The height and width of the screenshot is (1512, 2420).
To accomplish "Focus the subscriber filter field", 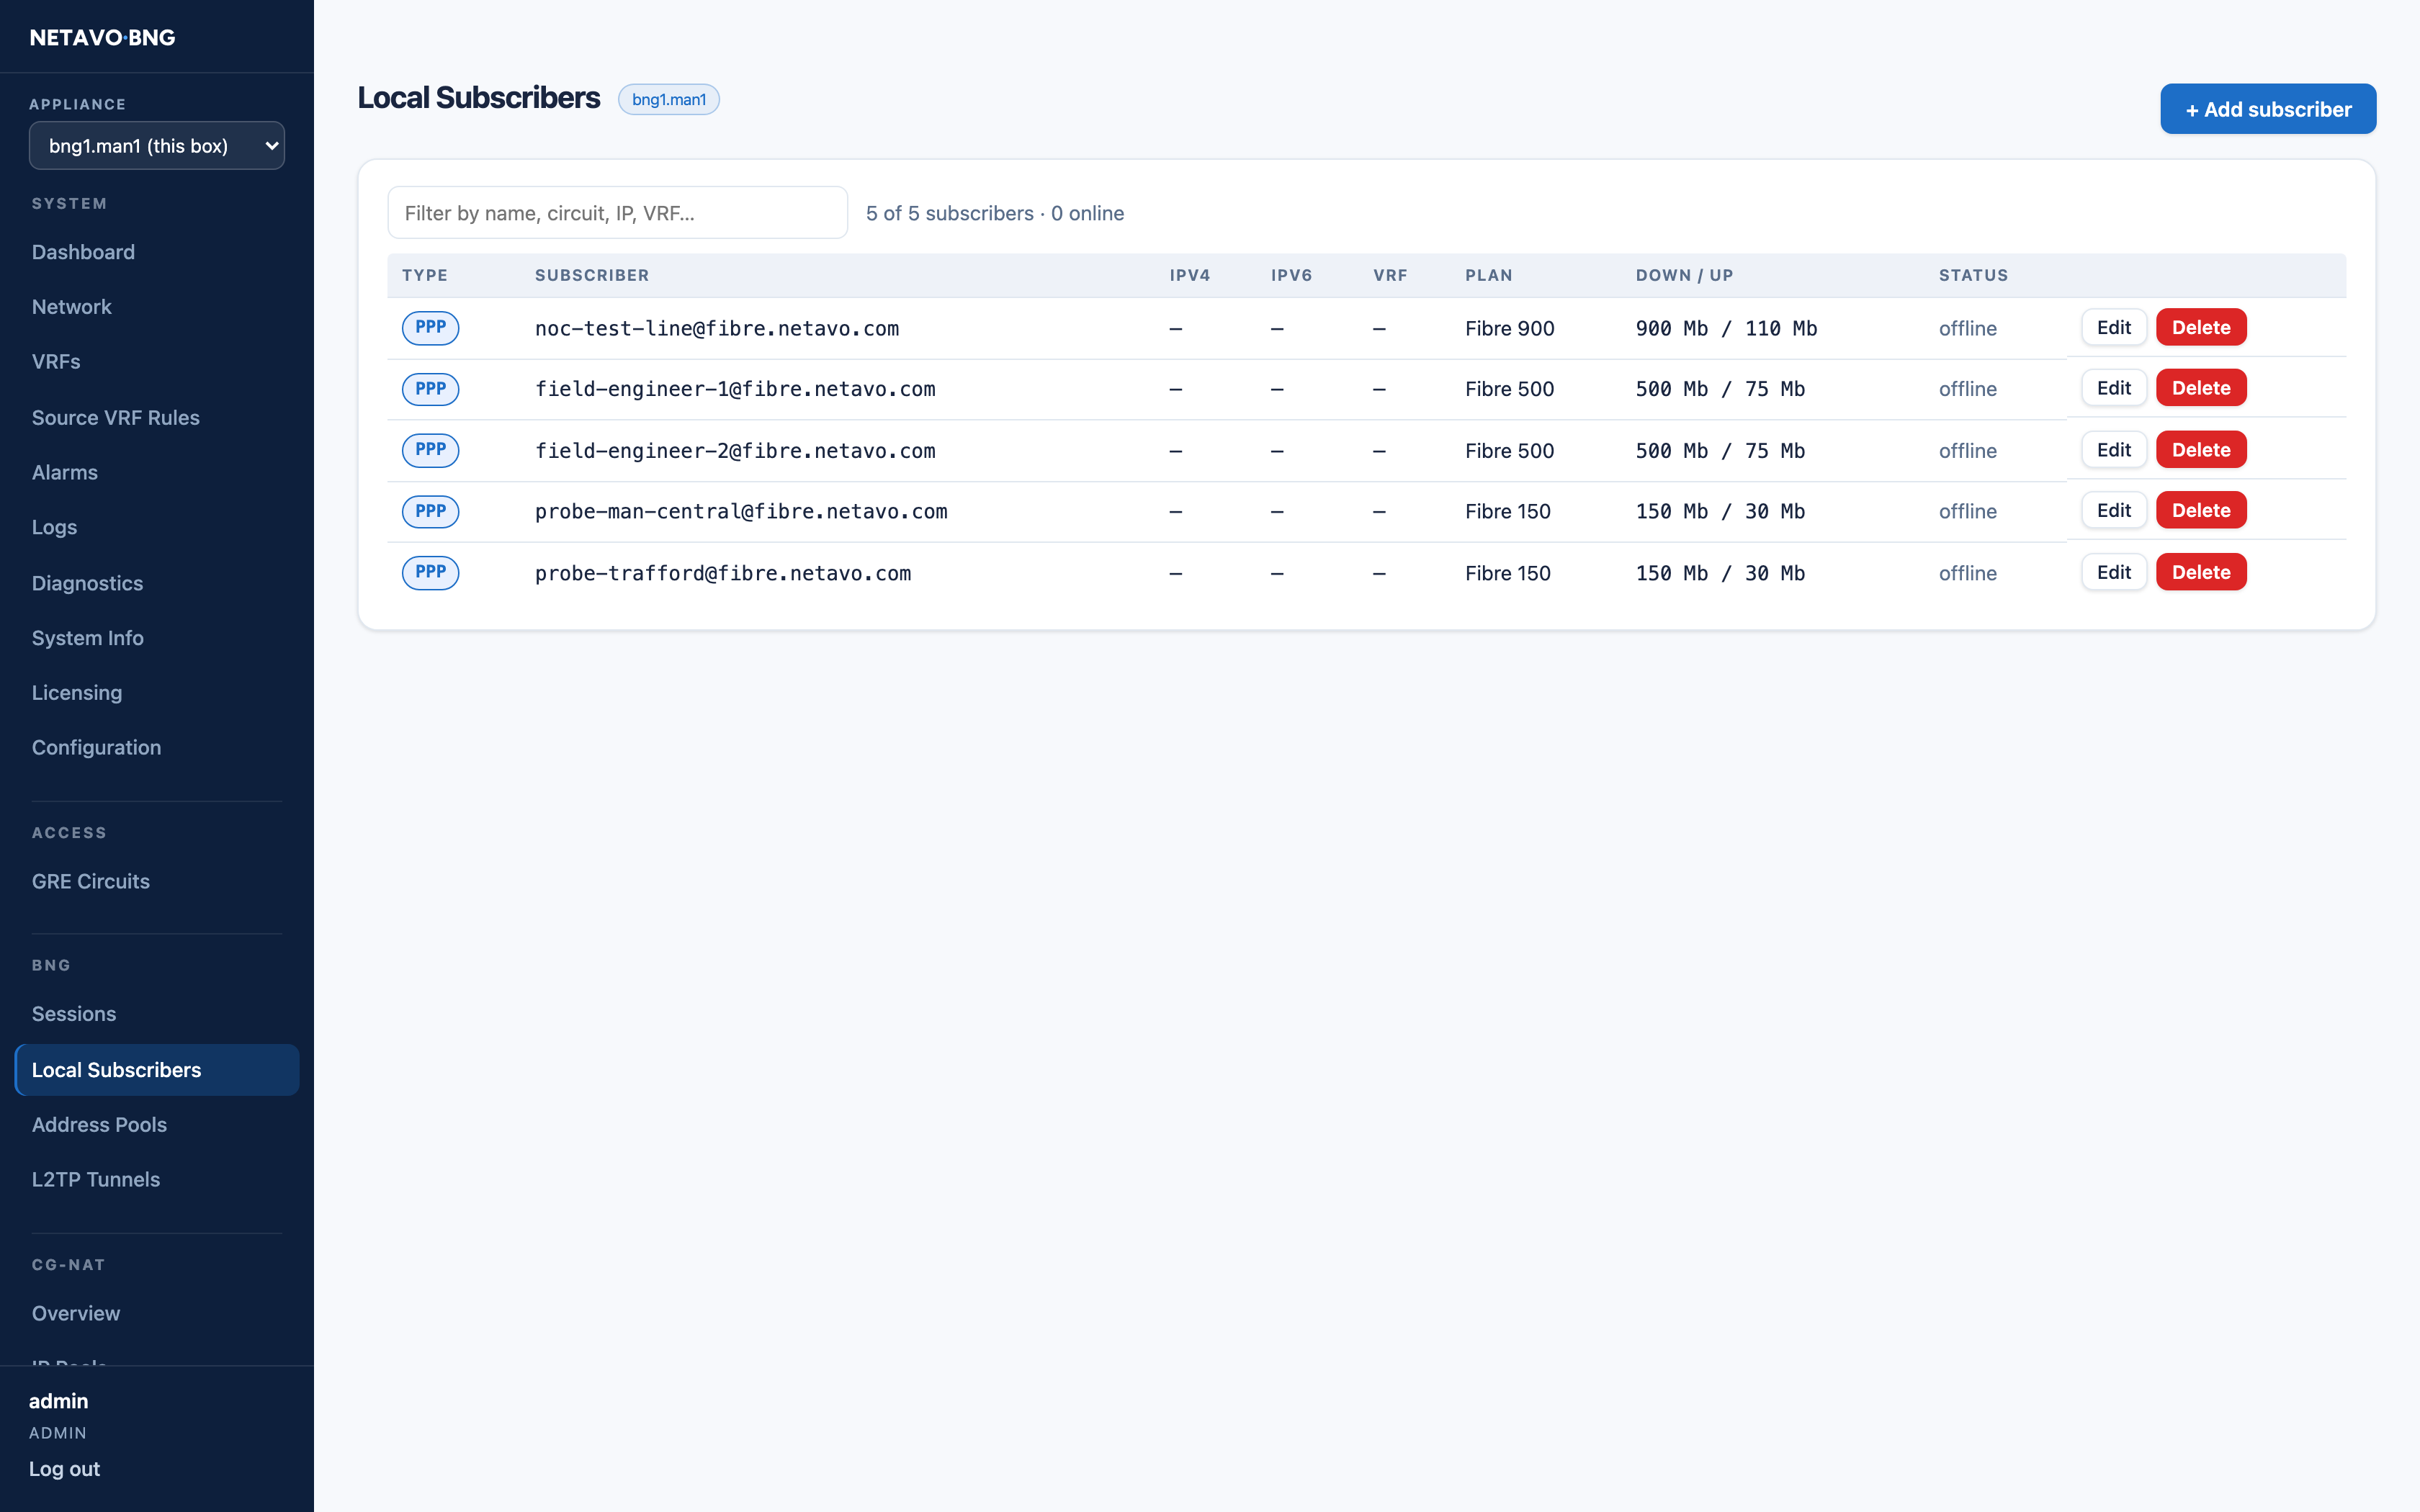I will coord(617,213).
